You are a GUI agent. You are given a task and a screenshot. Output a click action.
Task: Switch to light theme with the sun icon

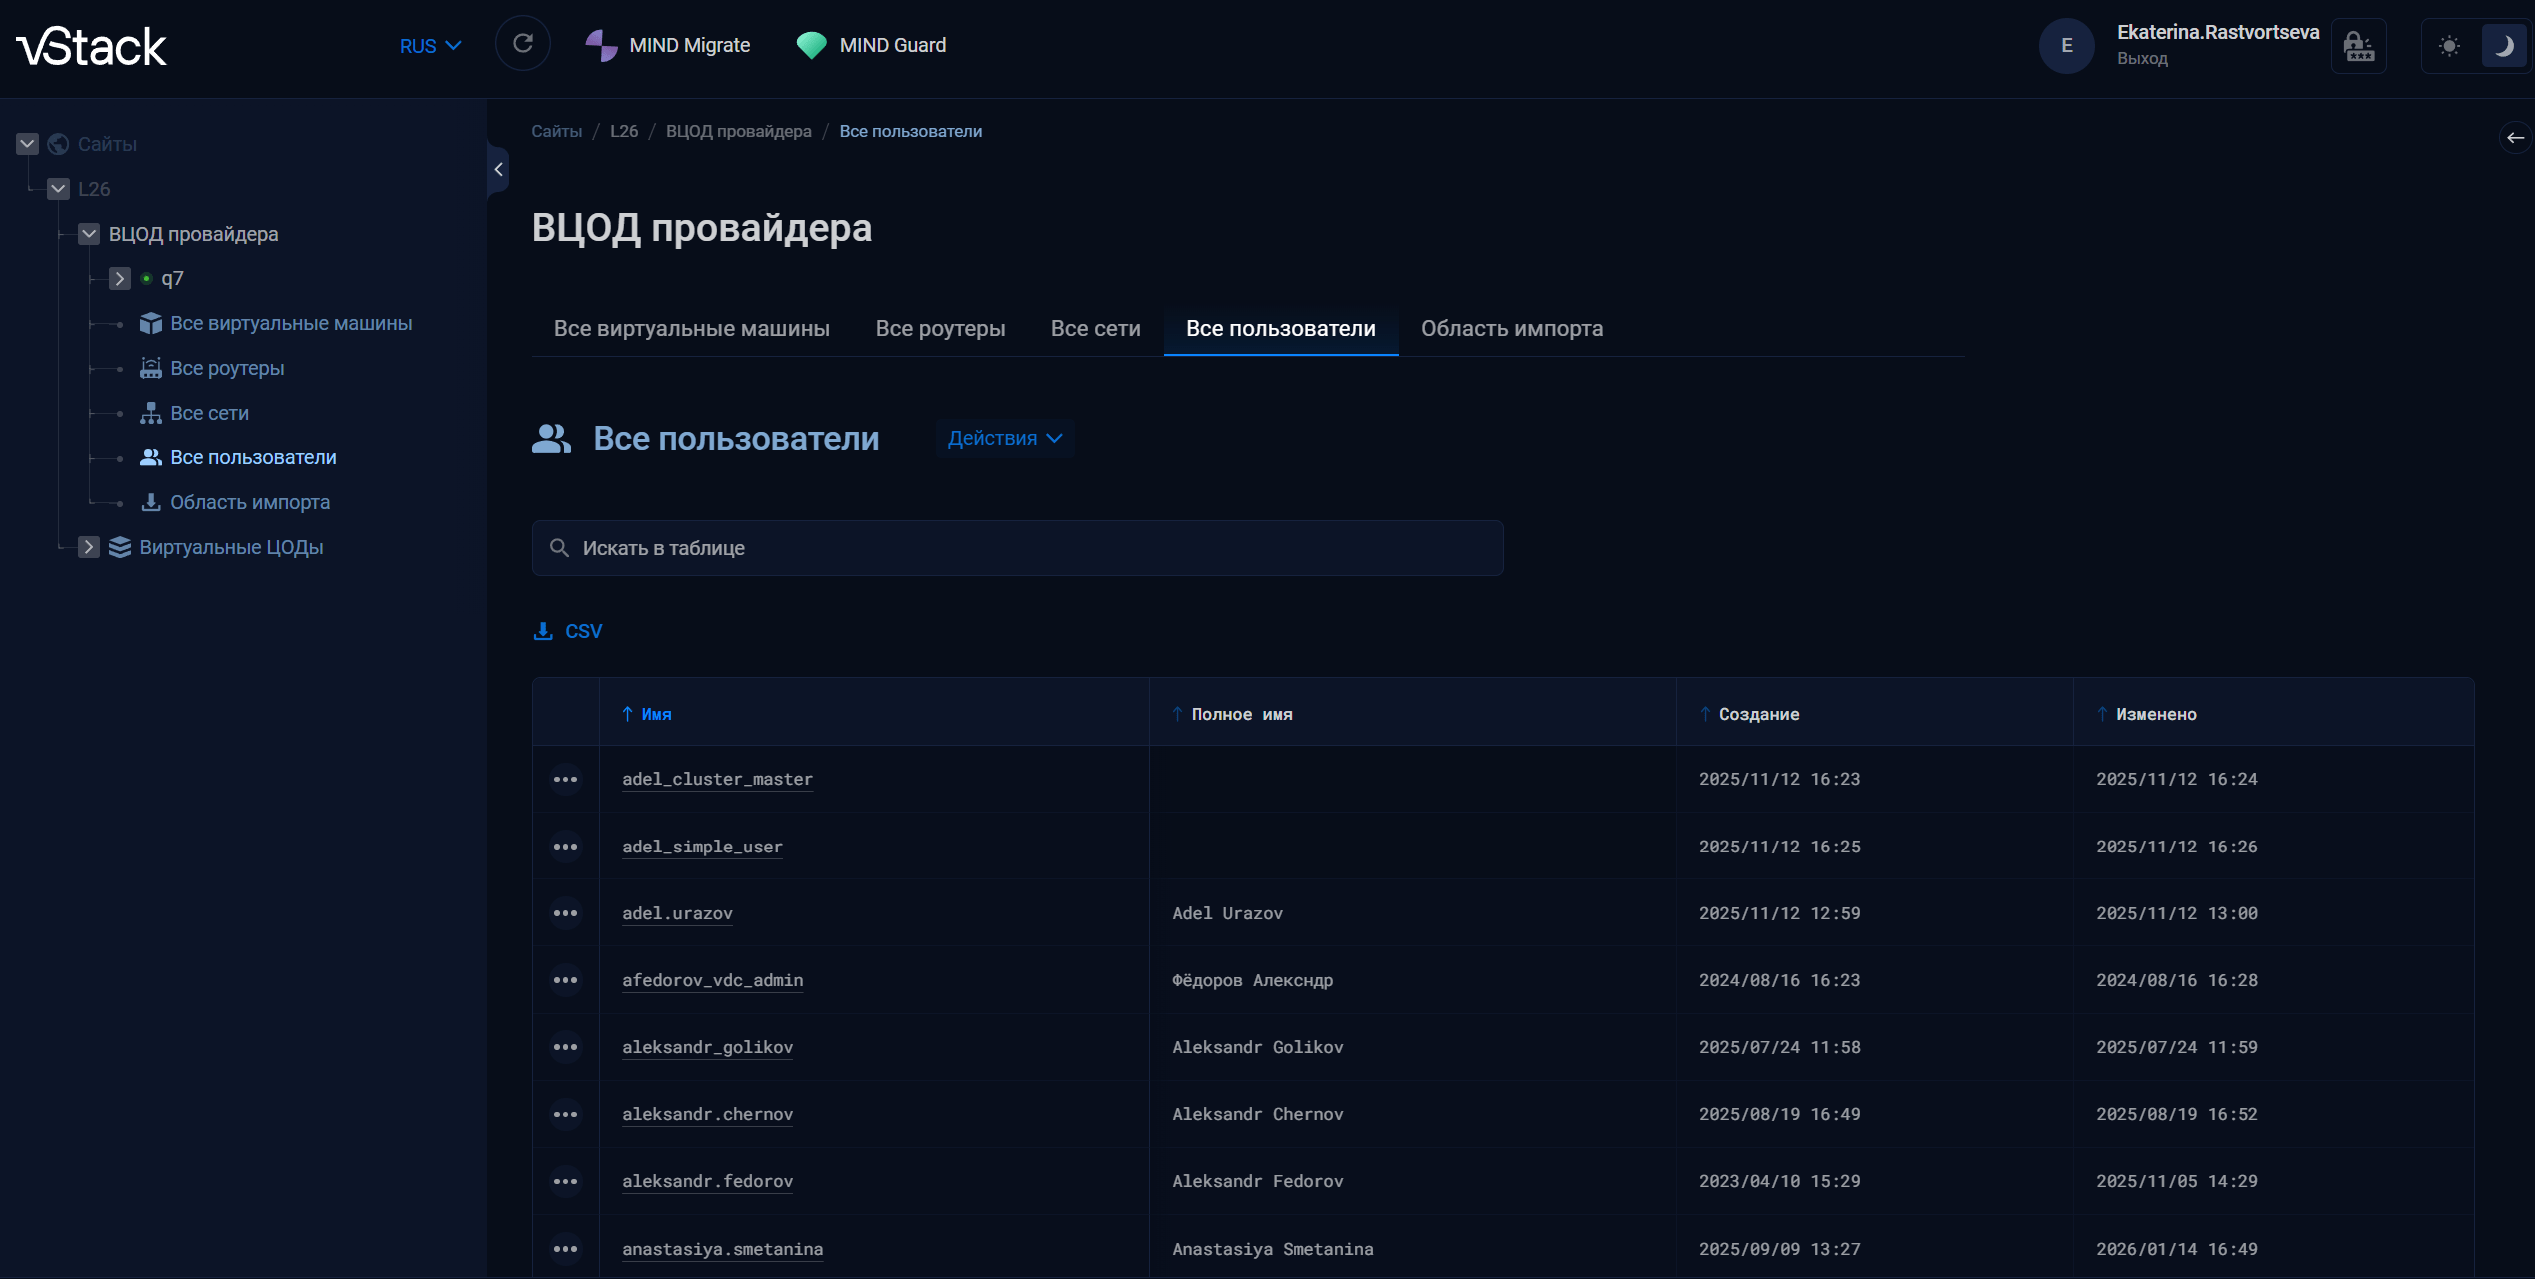tap(2448, 46)
